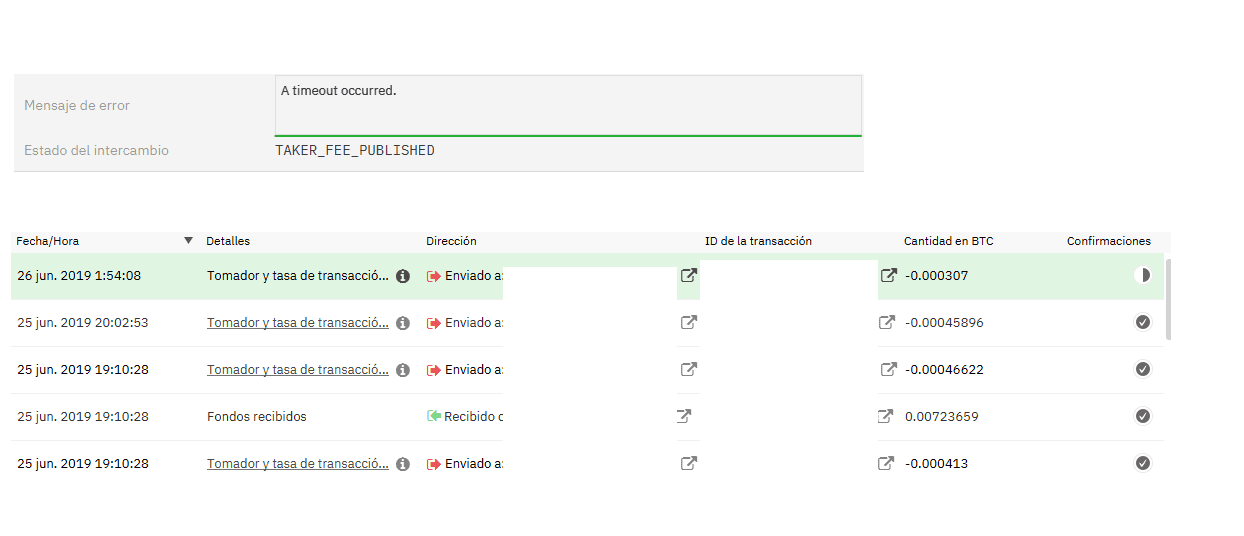Open address external link for the -0.00046622 row

[689, 369]
